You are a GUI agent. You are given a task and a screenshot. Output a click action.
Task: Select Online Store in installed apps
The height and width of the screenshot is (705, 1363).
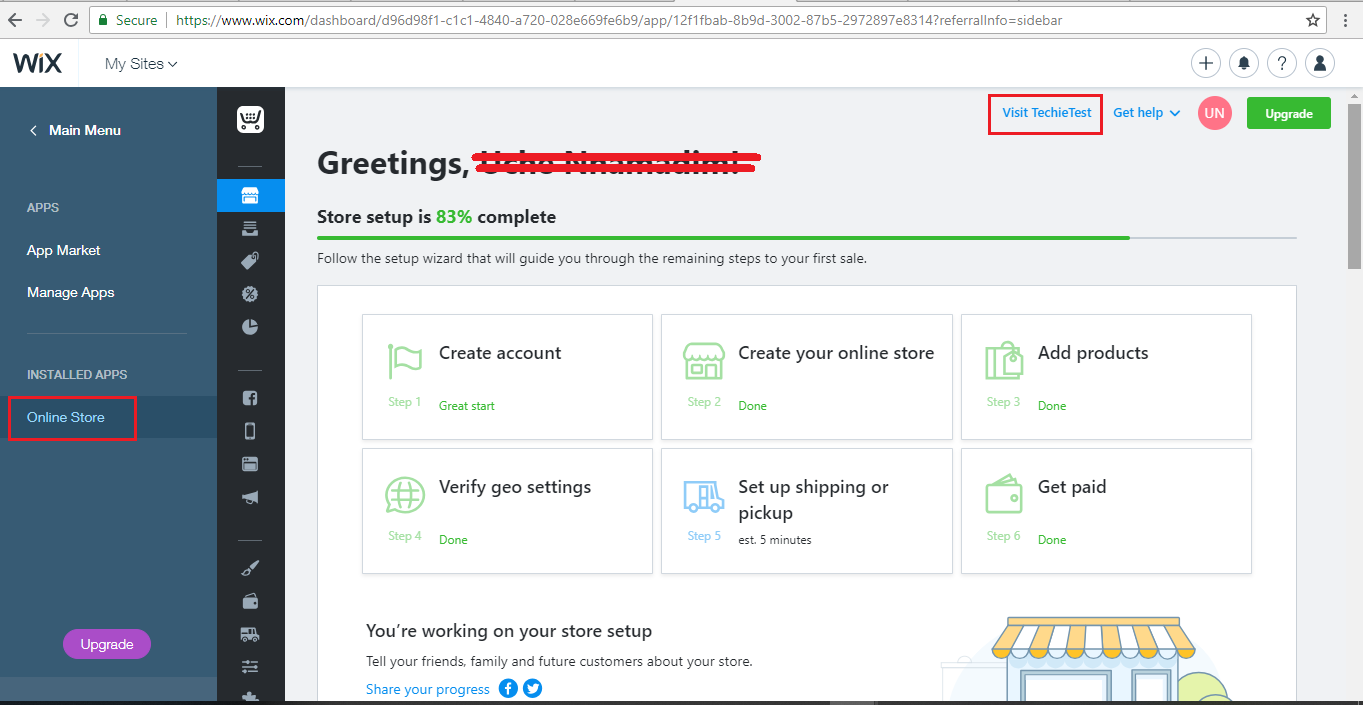(x=66, y=417)
